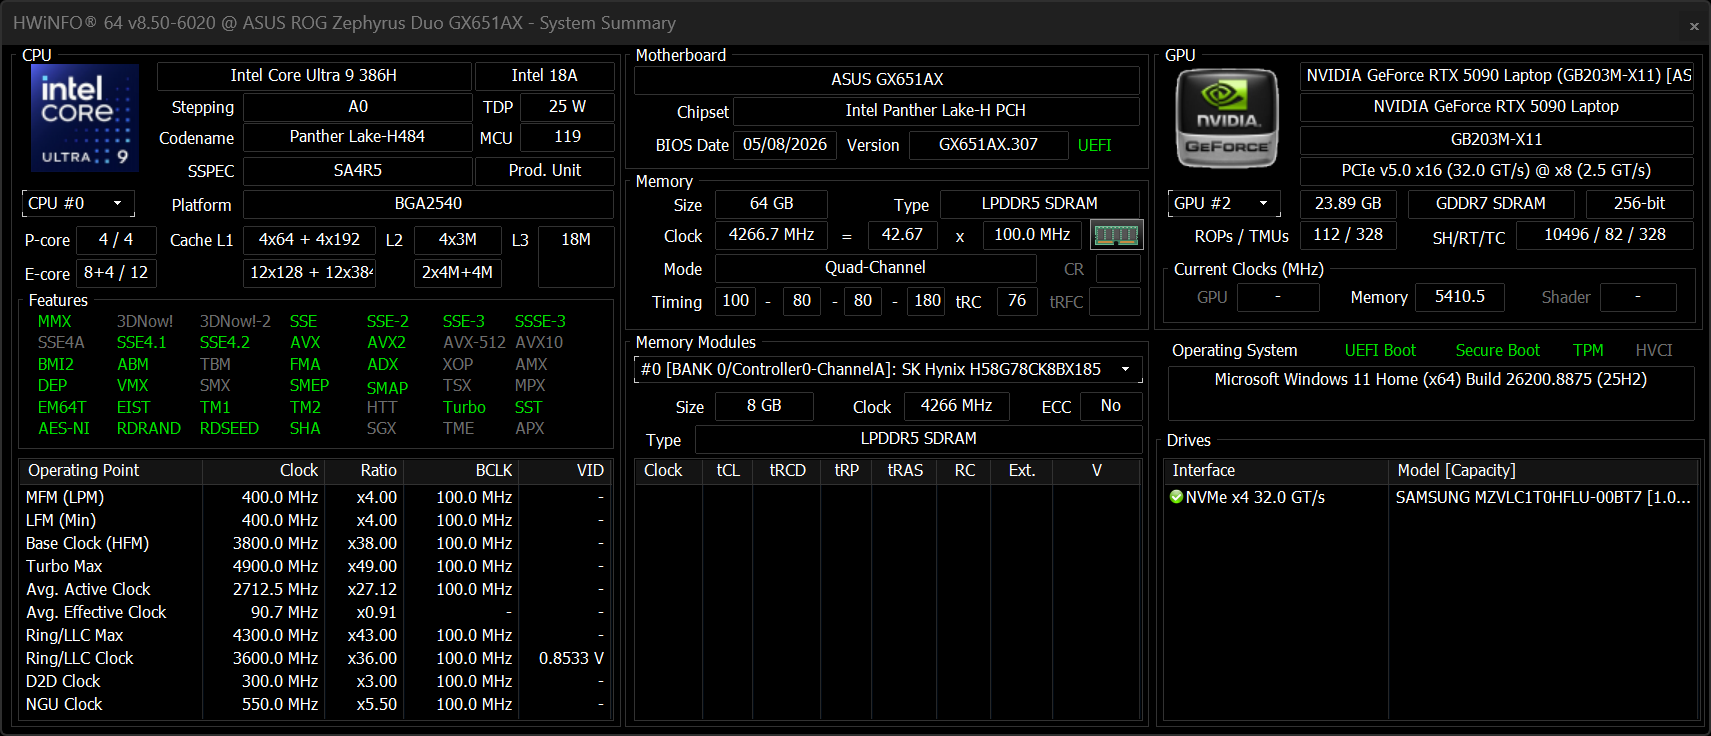Screen dimensions: 1711x736
Task: Click the memory module Size 8 GB field
Action: [764, 406]
